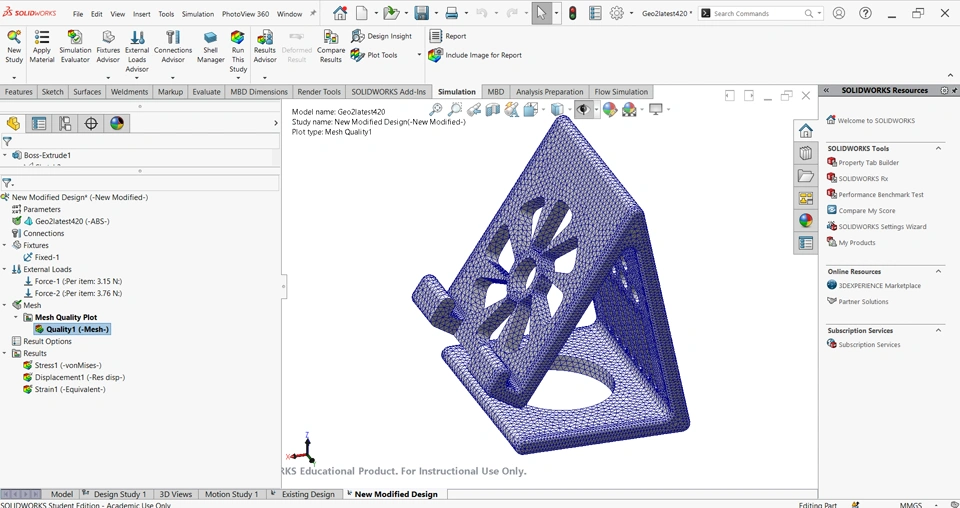Screen dimensions: 960x508
Task: Open Property Tab Builder link
Action: pyautogui.click(x=868, y=163)
